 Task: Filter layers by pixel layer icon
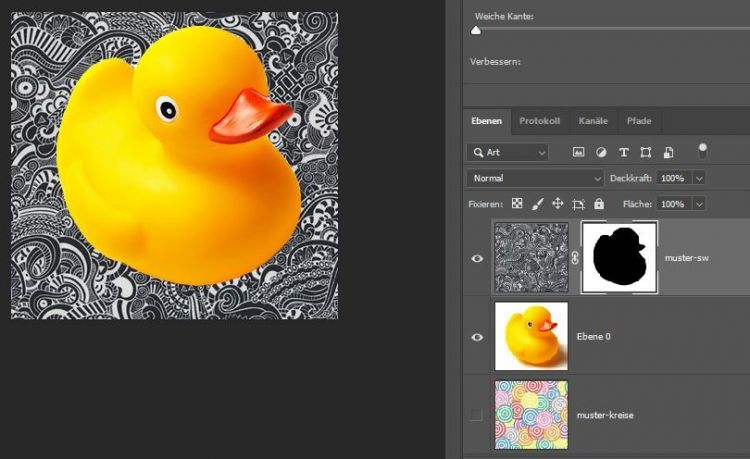click(578, 152)
